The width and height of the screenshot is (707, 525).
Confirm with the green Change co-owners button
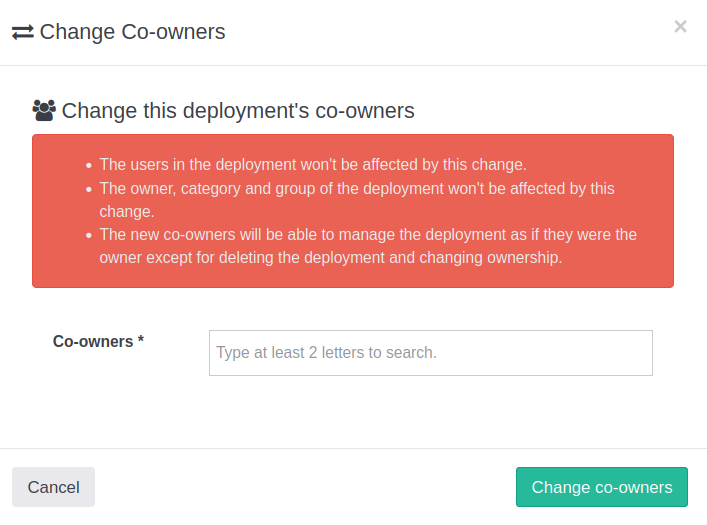click(601, 487)
